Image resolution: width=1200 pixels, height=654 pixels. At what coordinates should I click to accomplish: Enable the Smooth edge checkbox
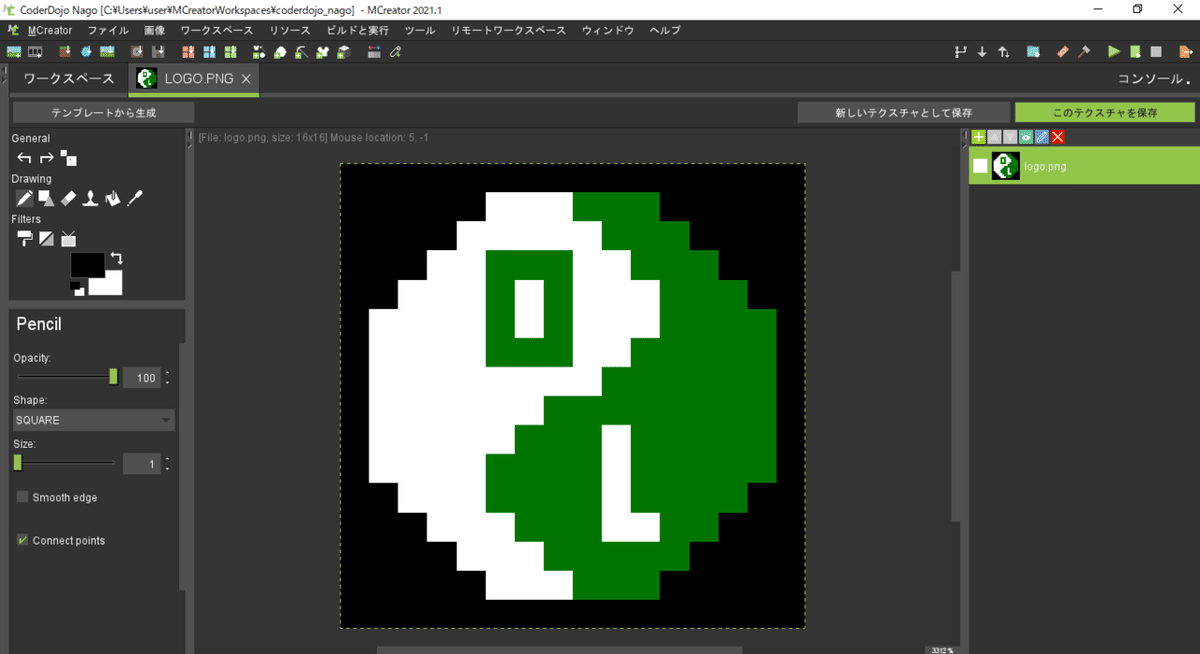click(21, 497)
